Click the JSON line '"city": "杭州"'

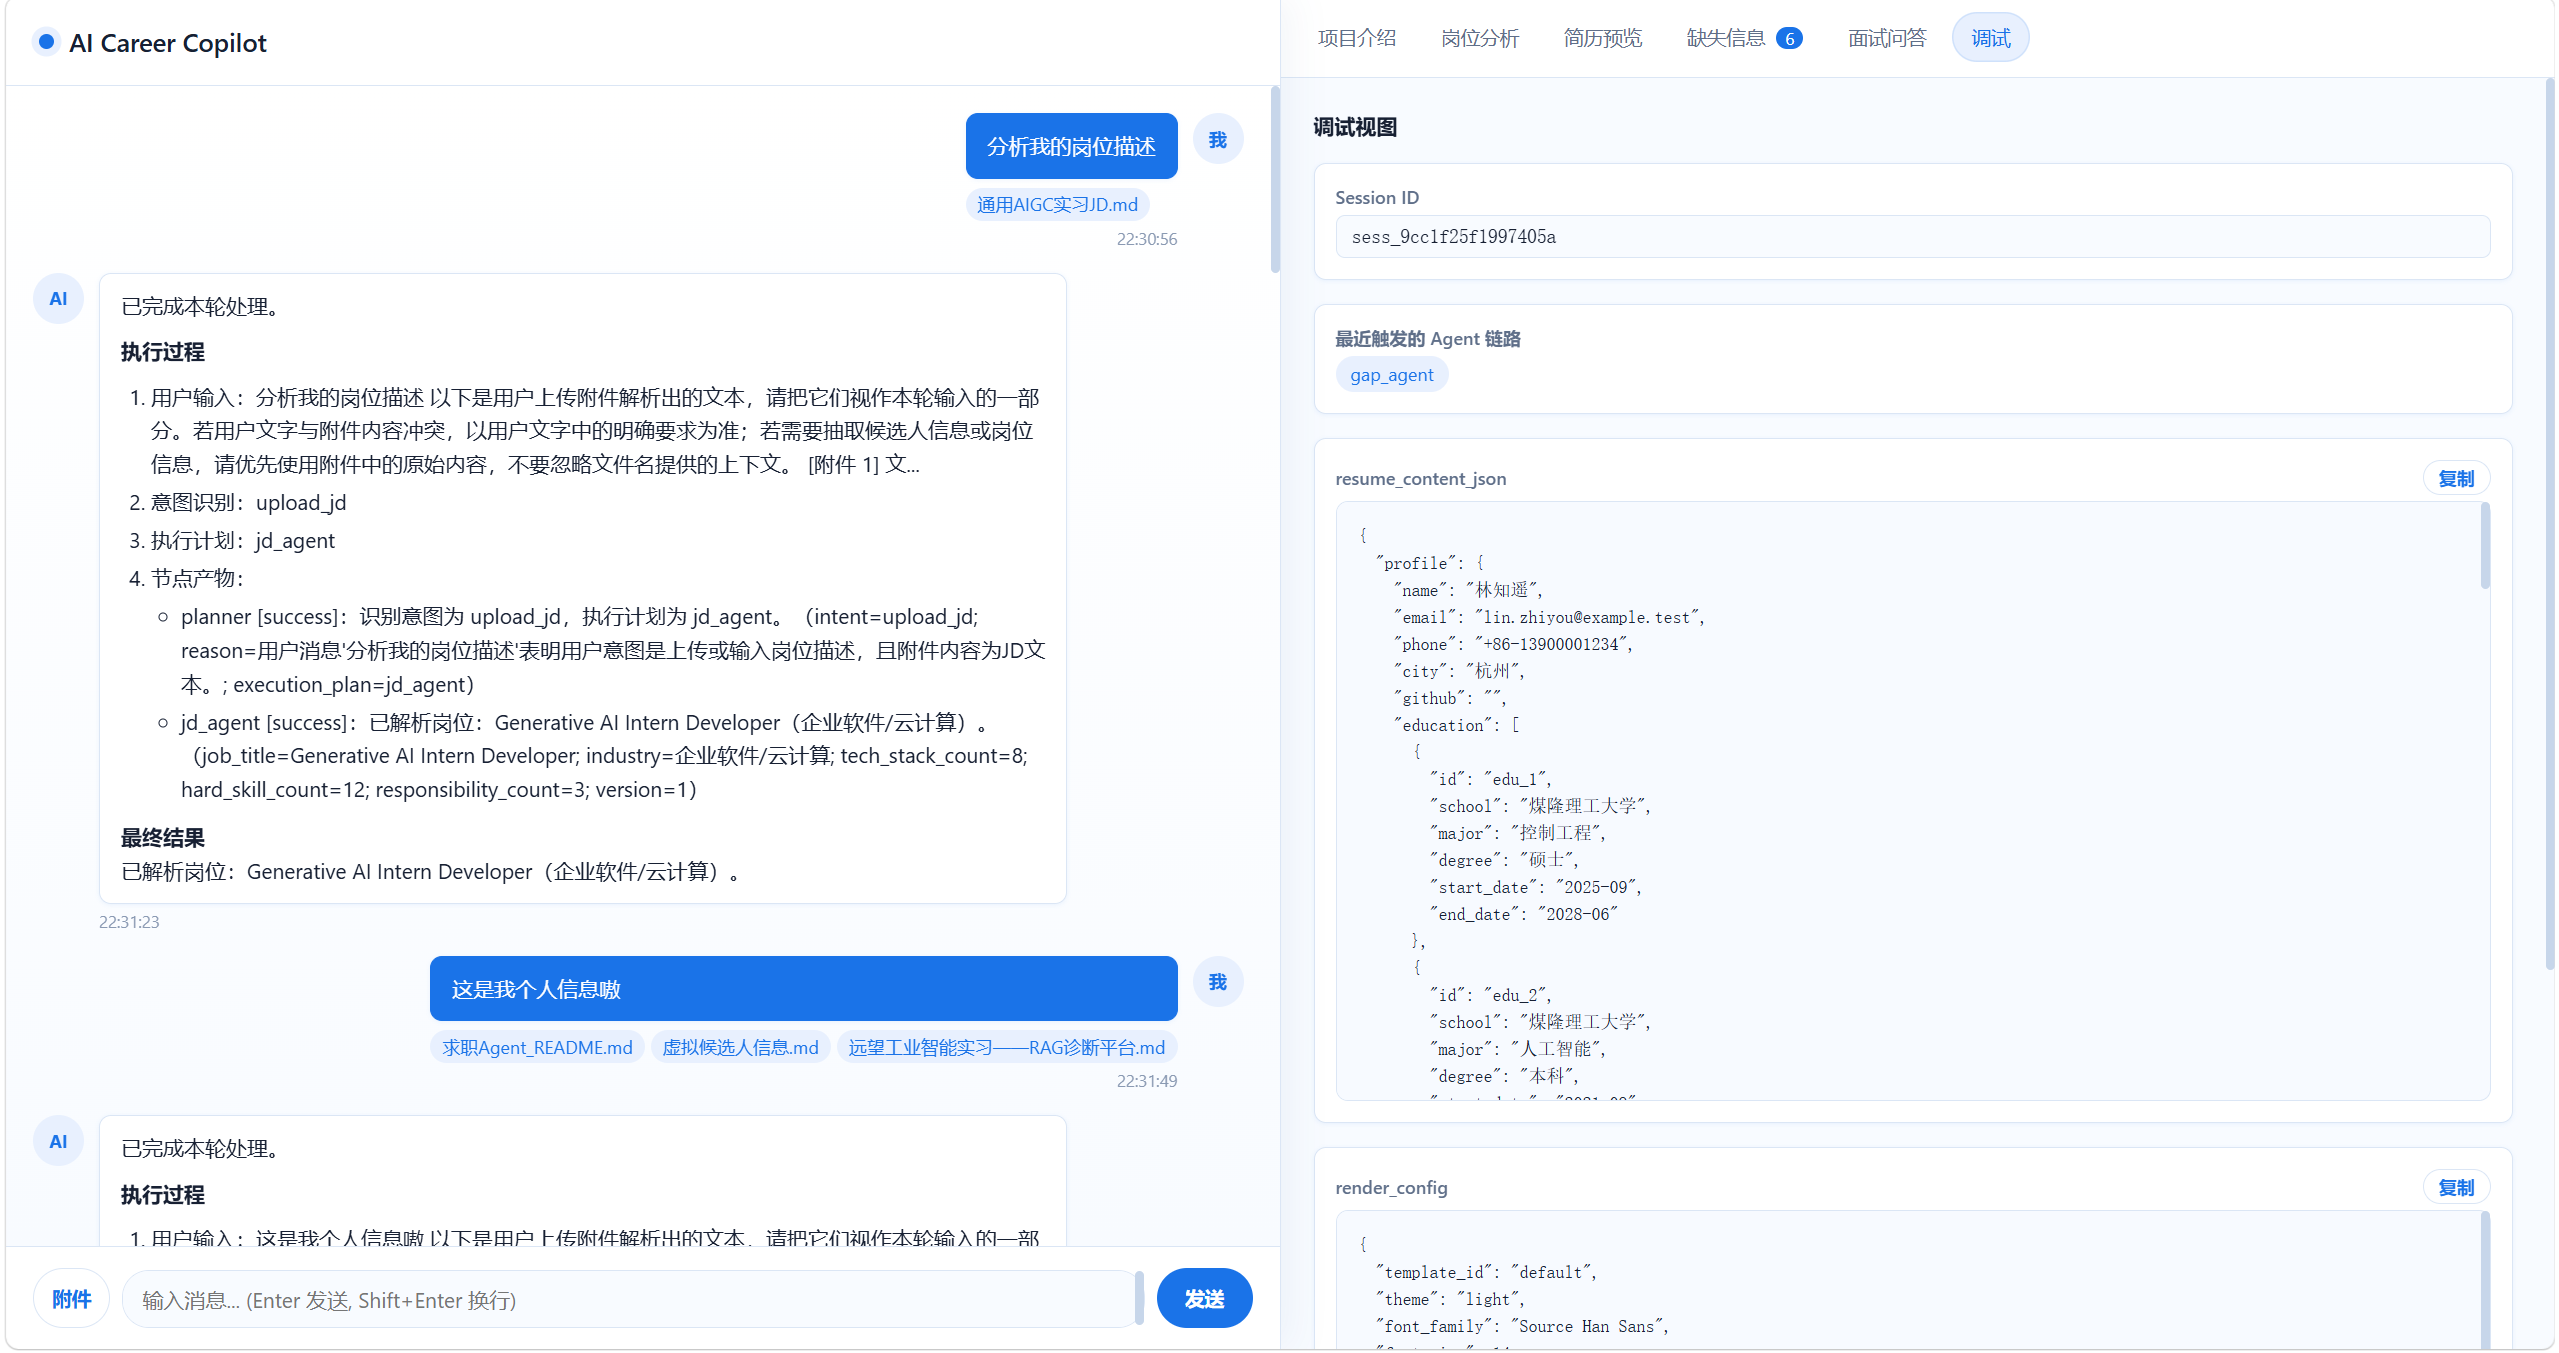click(1459, 672)
